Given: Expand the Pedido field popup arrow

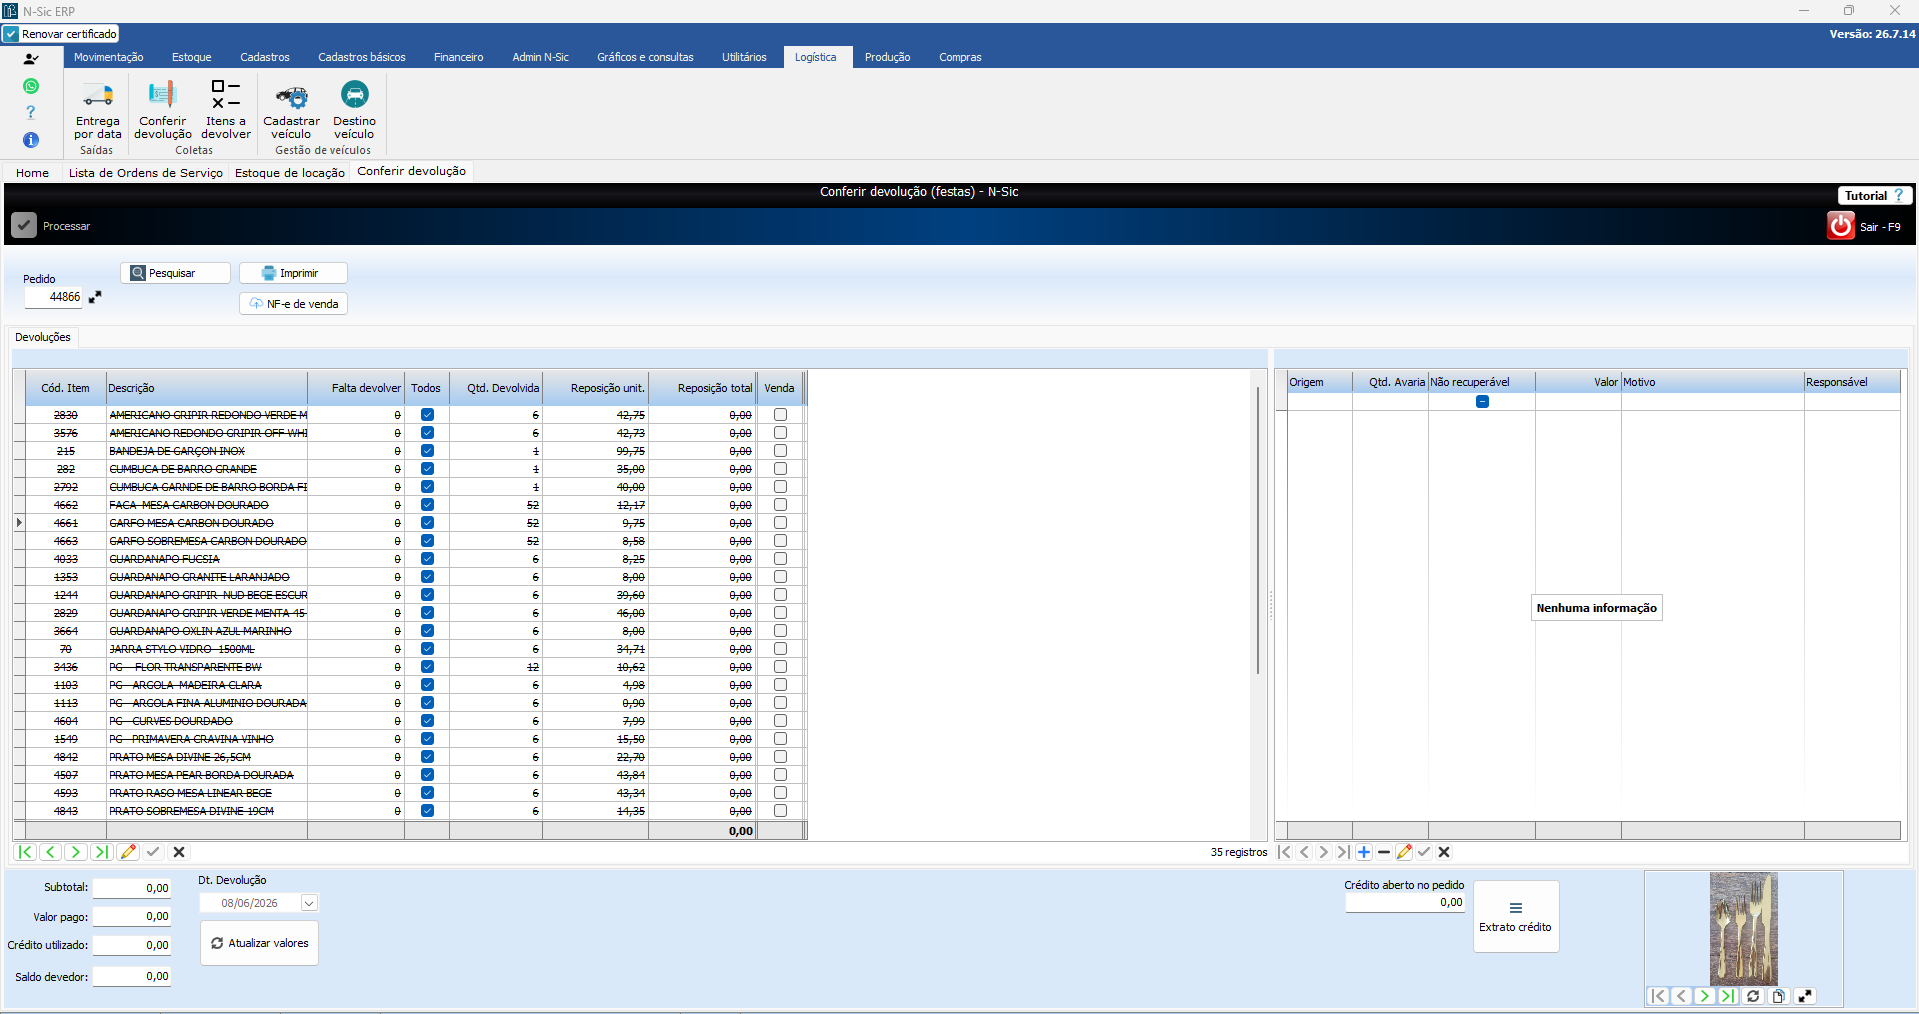Looking at the screenshot, I should click(95, 297).
